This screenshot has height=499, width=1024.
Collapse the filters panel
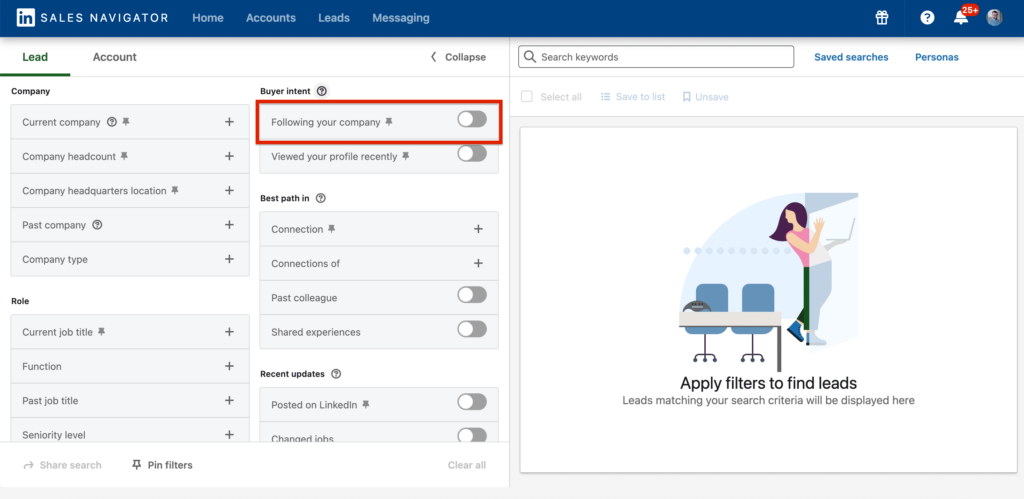[x=458, y=57]
